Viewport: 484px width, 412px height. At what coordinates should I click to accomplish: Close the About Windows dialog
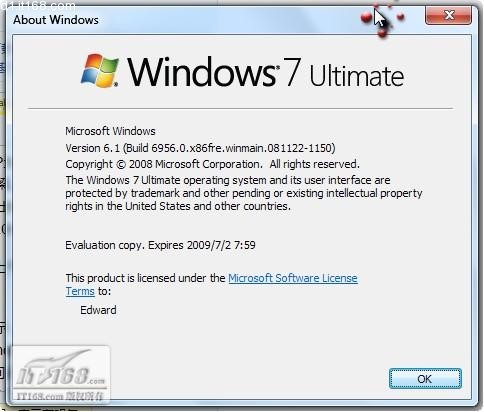tap(448, 15)
